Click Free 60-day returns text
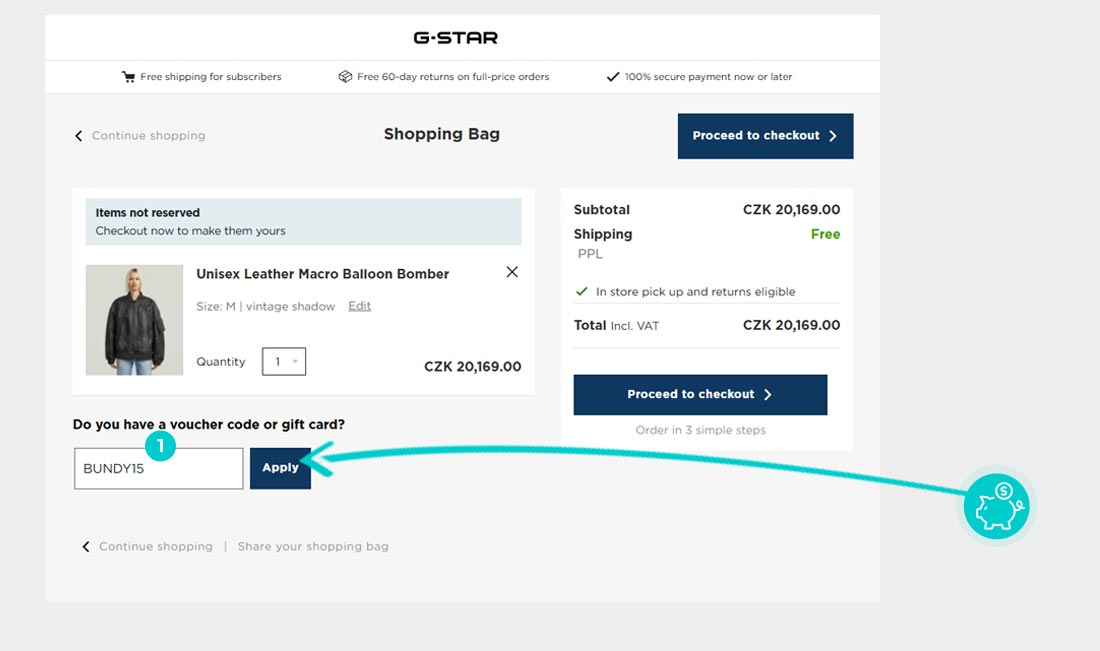 (x=453, y=77)
